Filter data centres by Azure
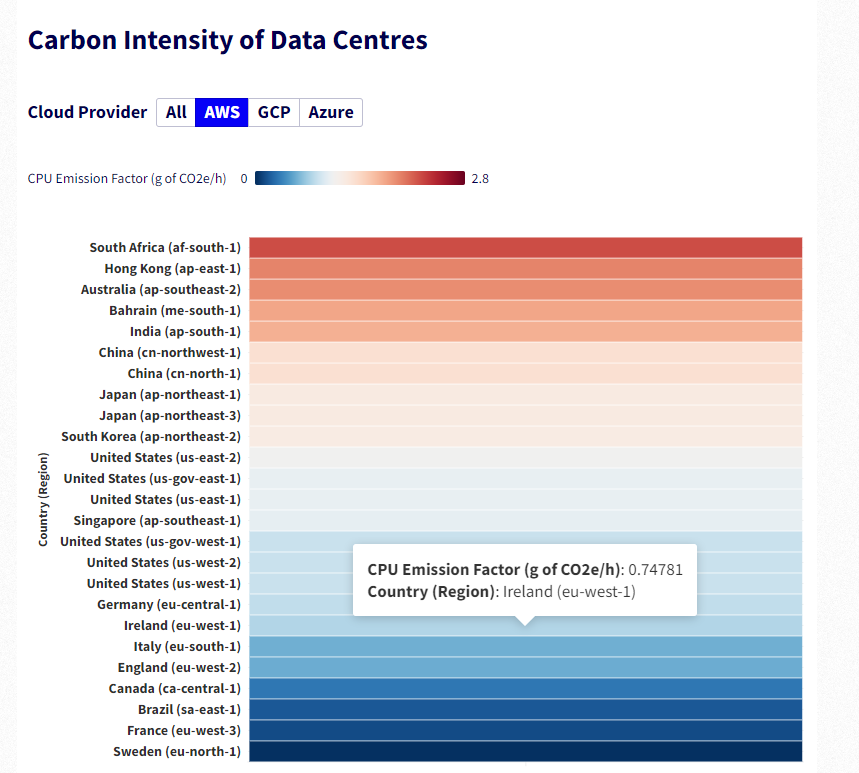The height and width of the screenshot is (773, 859). pyautogui.click(x=330, y=112)
